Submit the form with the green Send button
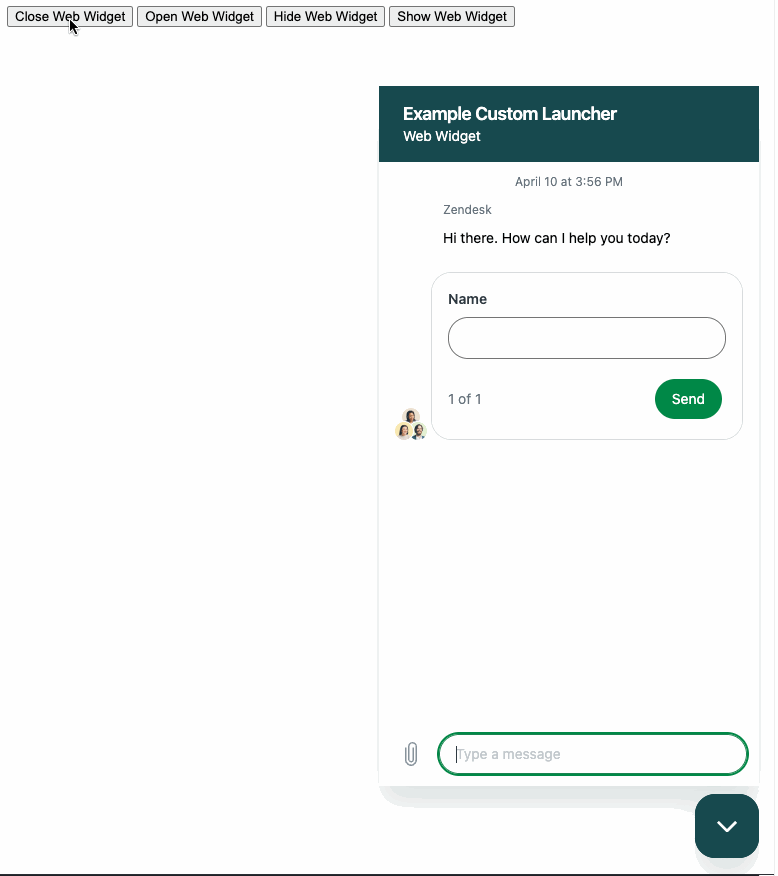Viewport: 778px width, 876px height. [688, 399]
